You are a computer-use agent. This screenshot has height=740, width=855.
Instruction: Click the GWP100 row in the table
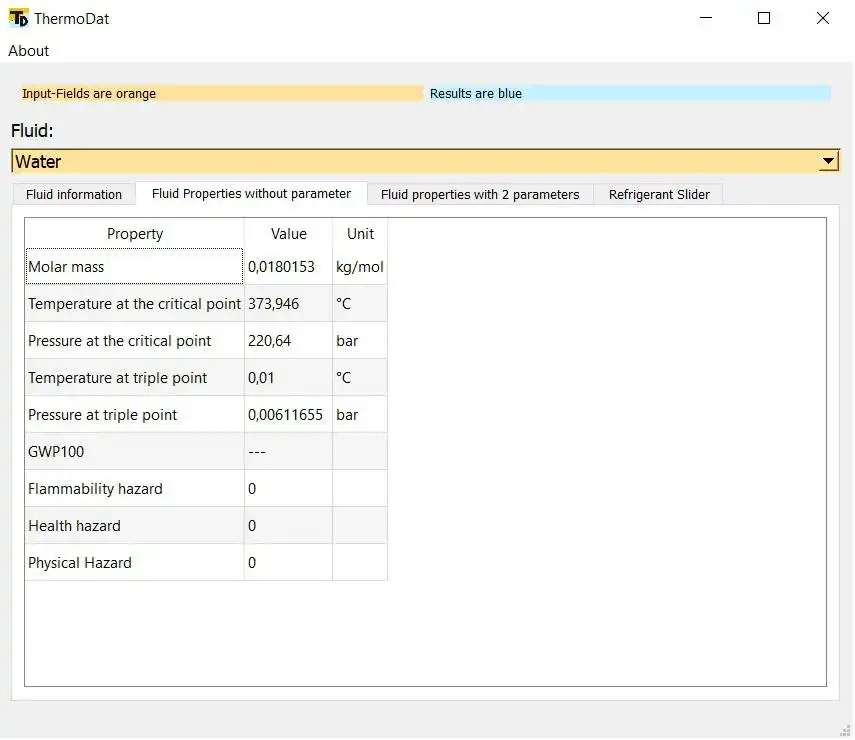[135, 451]
